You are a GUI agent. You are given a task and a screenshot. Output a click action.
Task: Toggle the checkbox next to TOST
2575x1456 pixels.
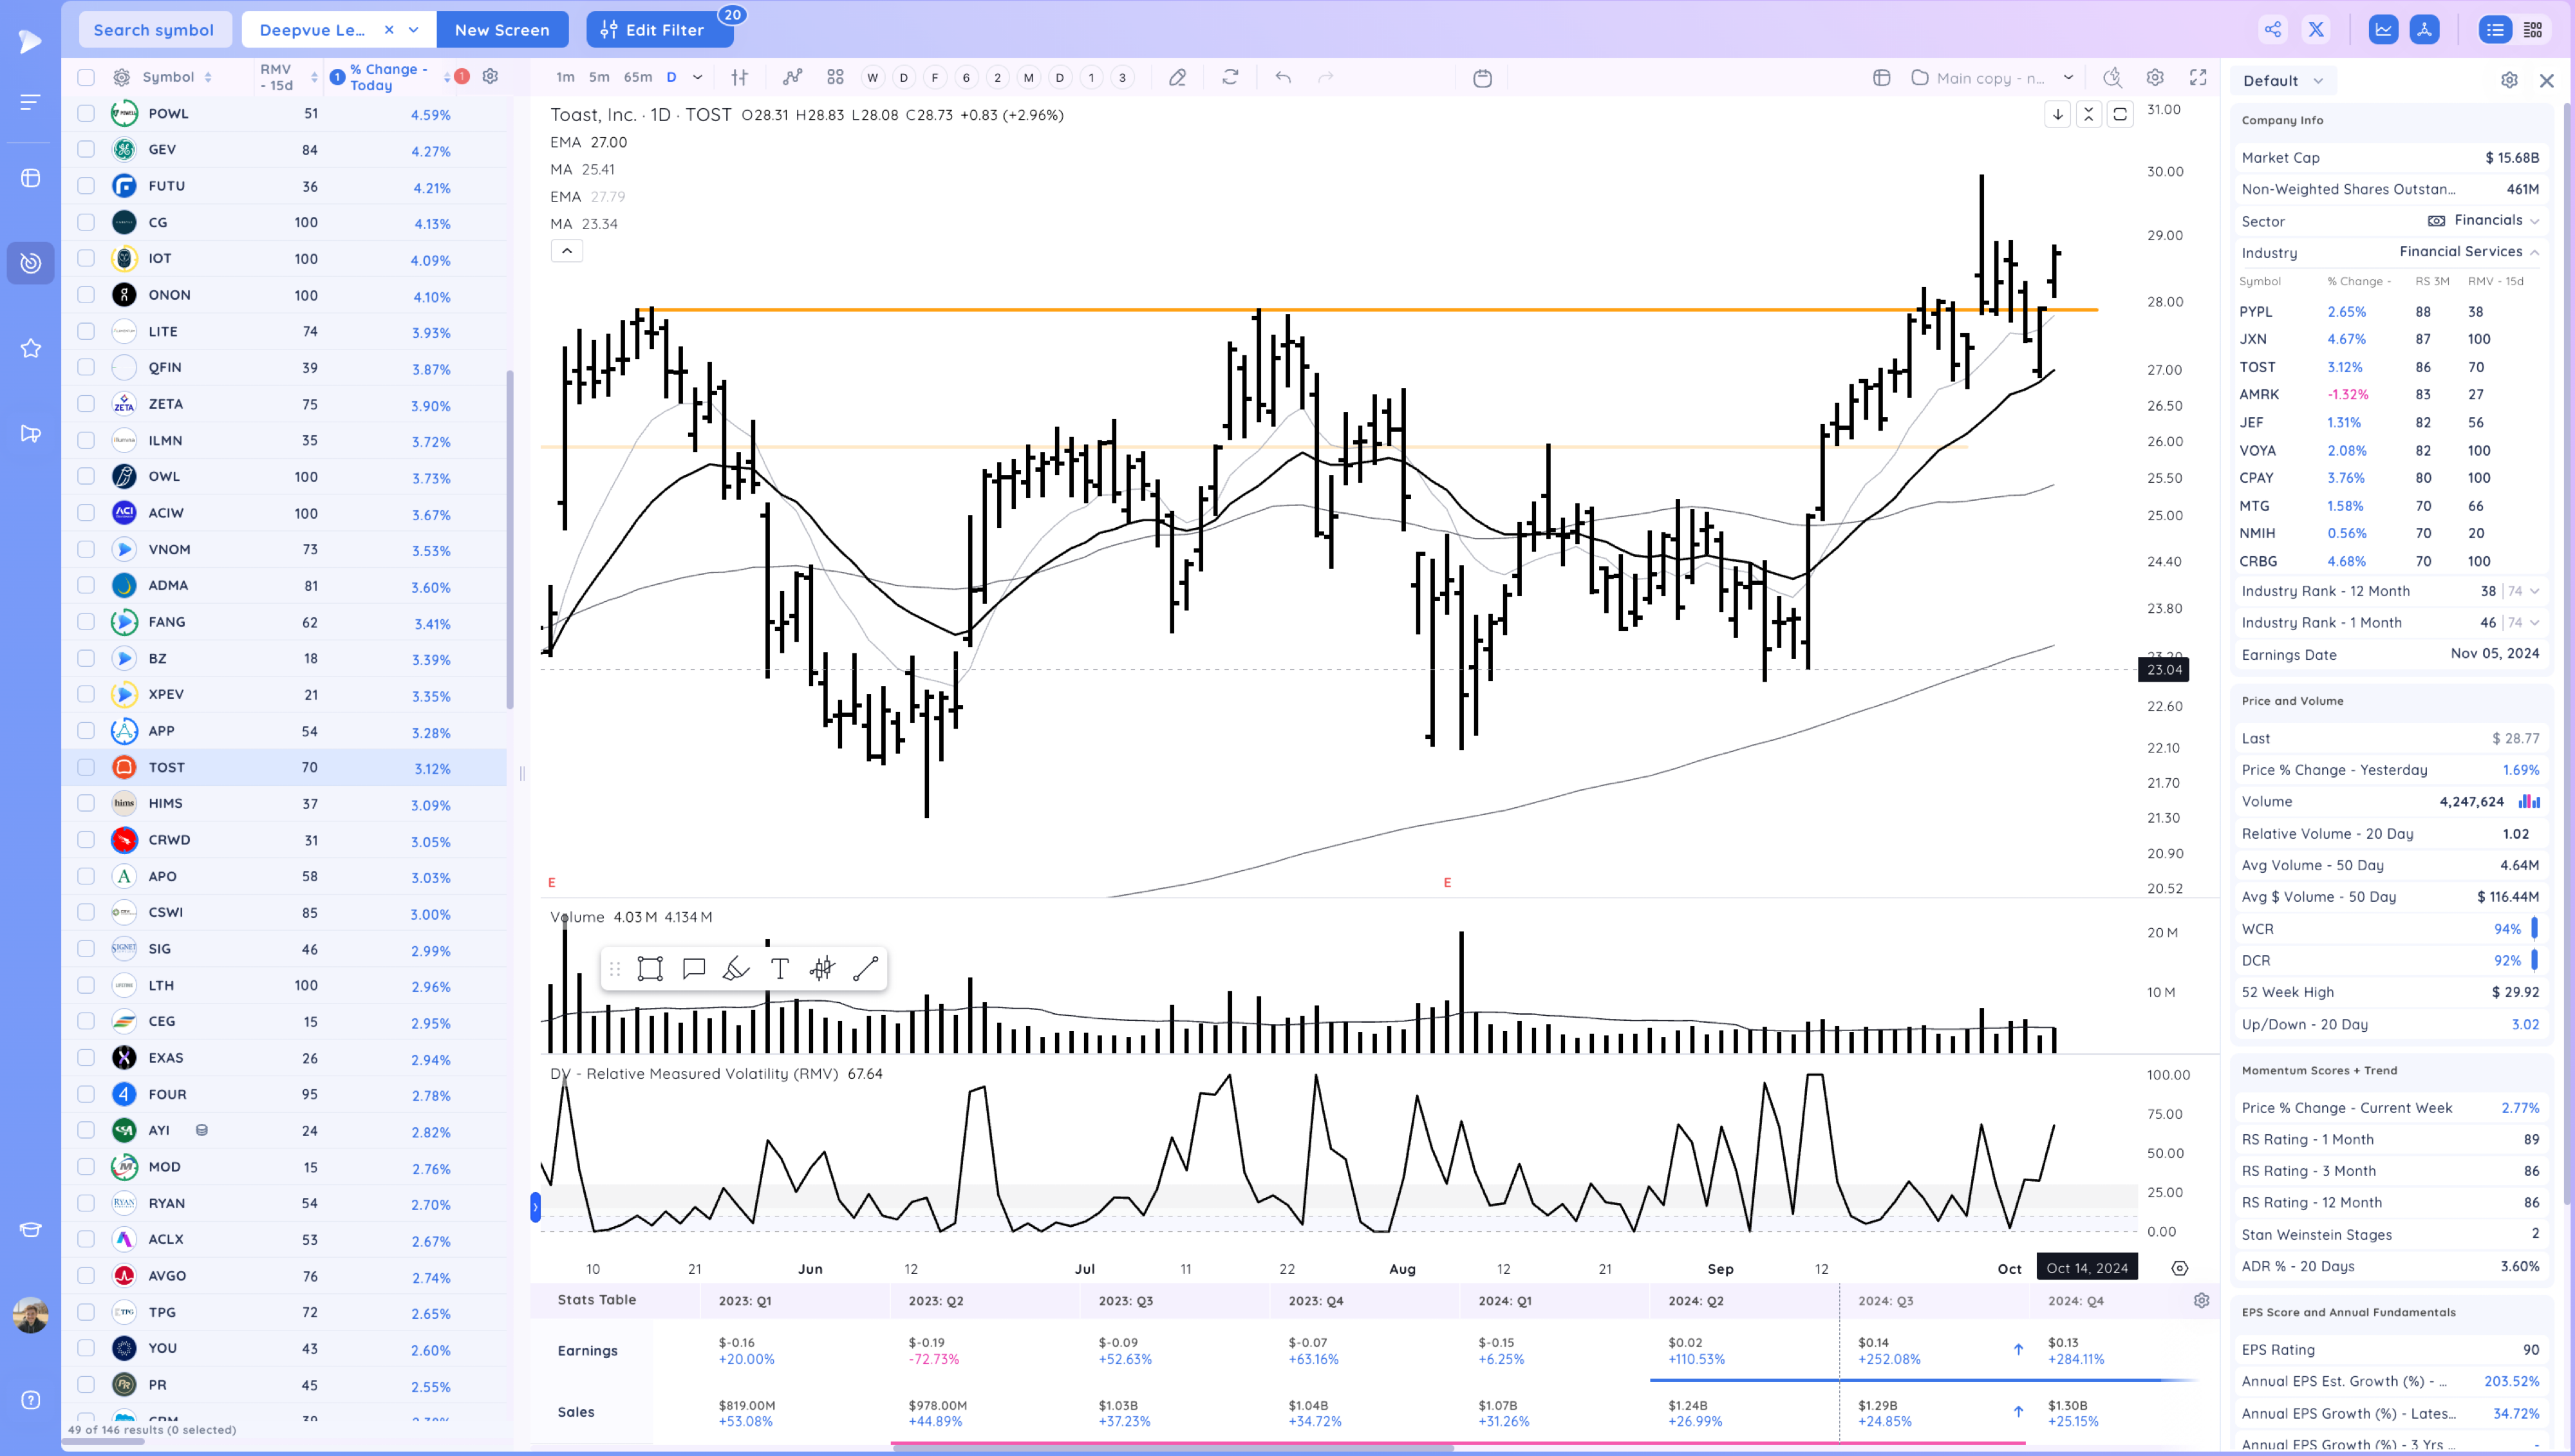coord(86,768)
